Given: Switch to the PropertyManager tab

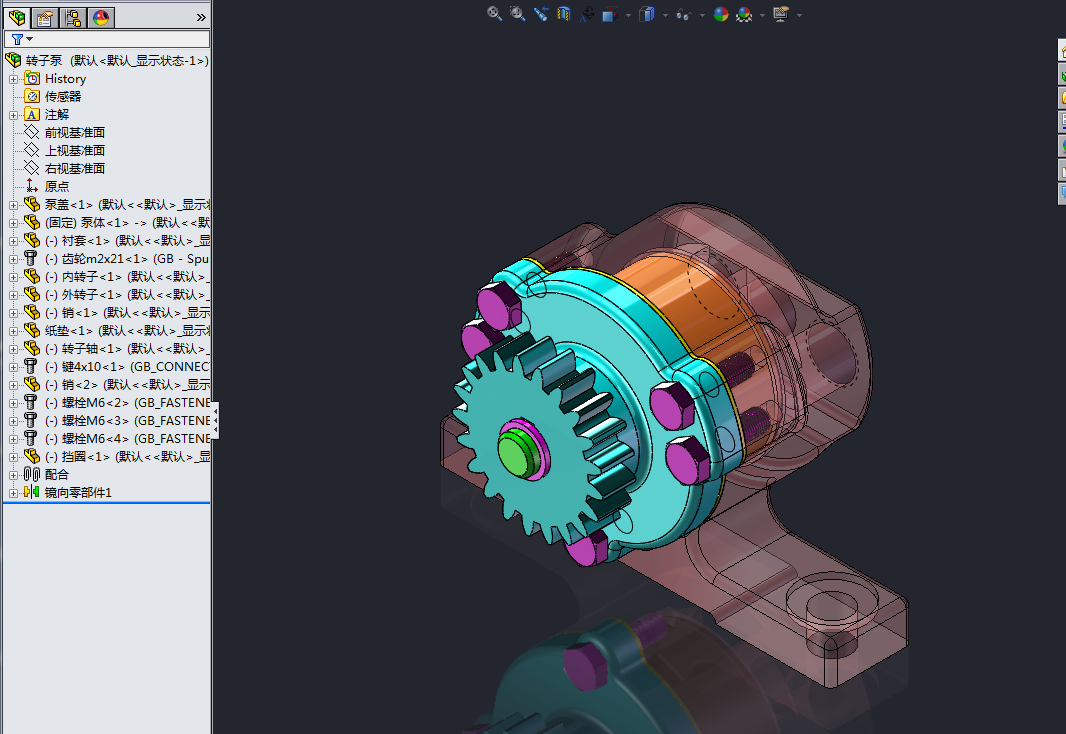Looking at the screenshot, I should coord(45,18).
